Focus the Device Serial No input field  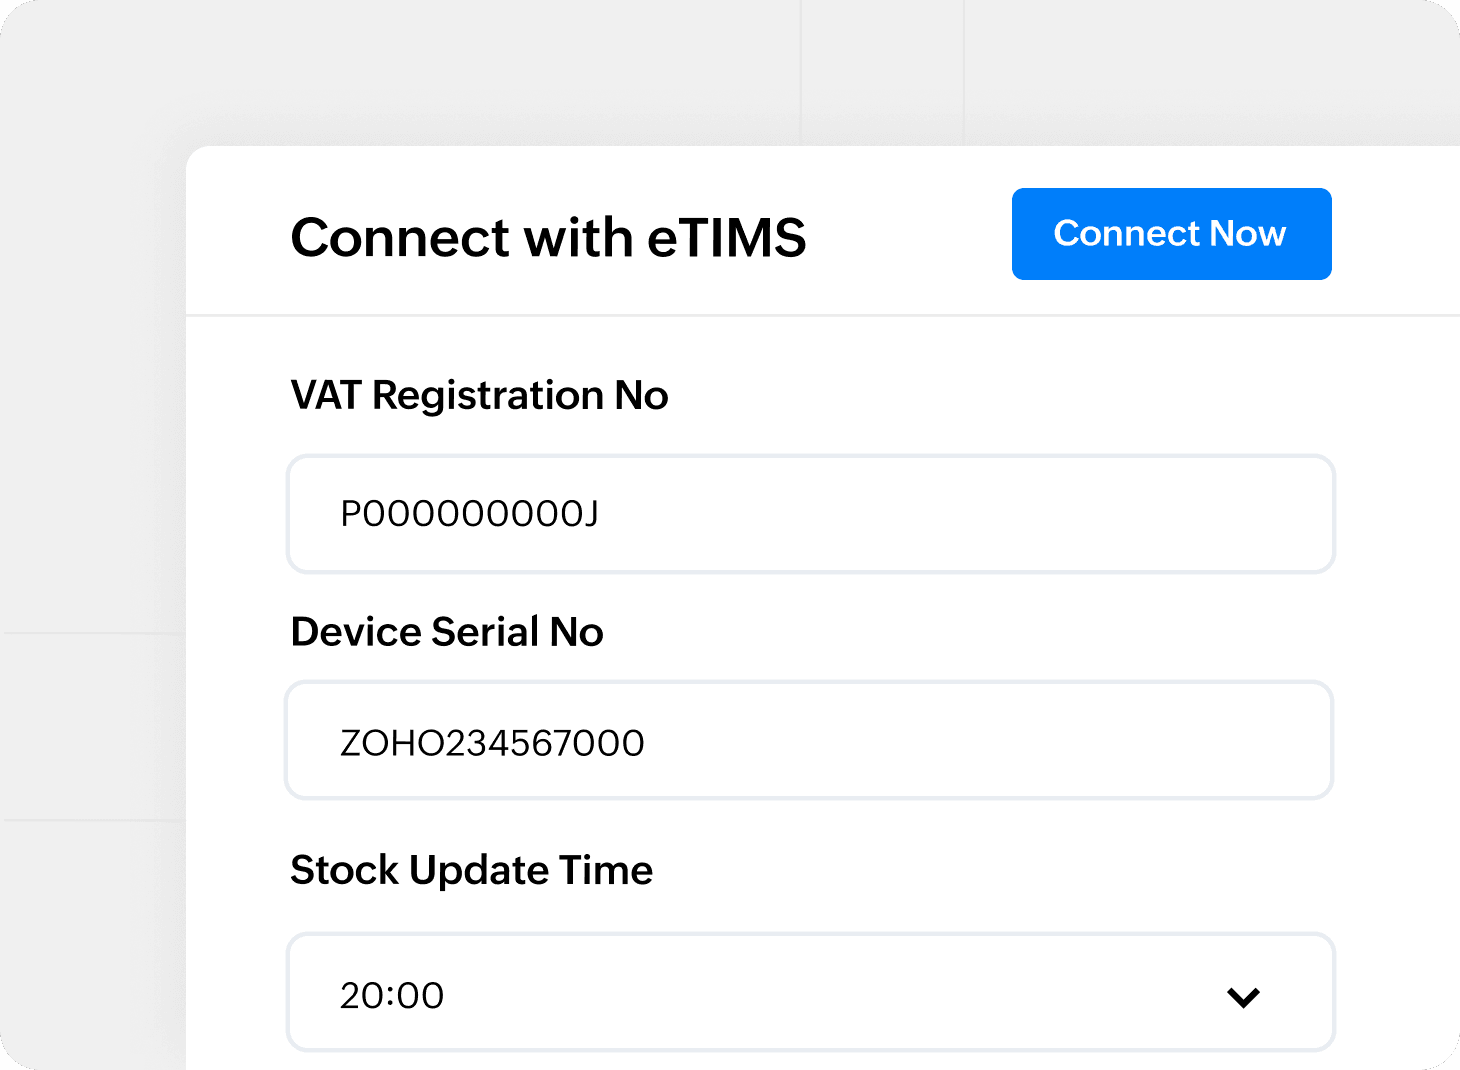809,741
